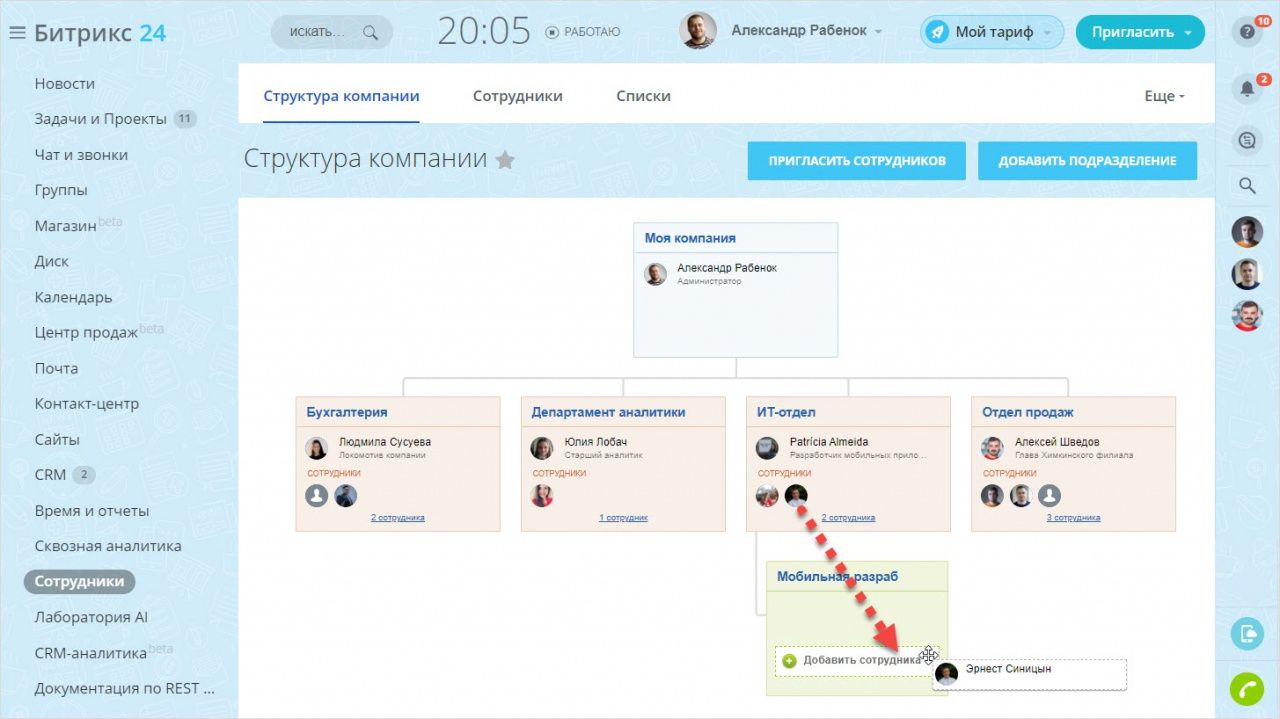
Task: Open the red-shirt contact avatar in the right sidebar
Action: pyautogui.click(x=1246, y=315)
